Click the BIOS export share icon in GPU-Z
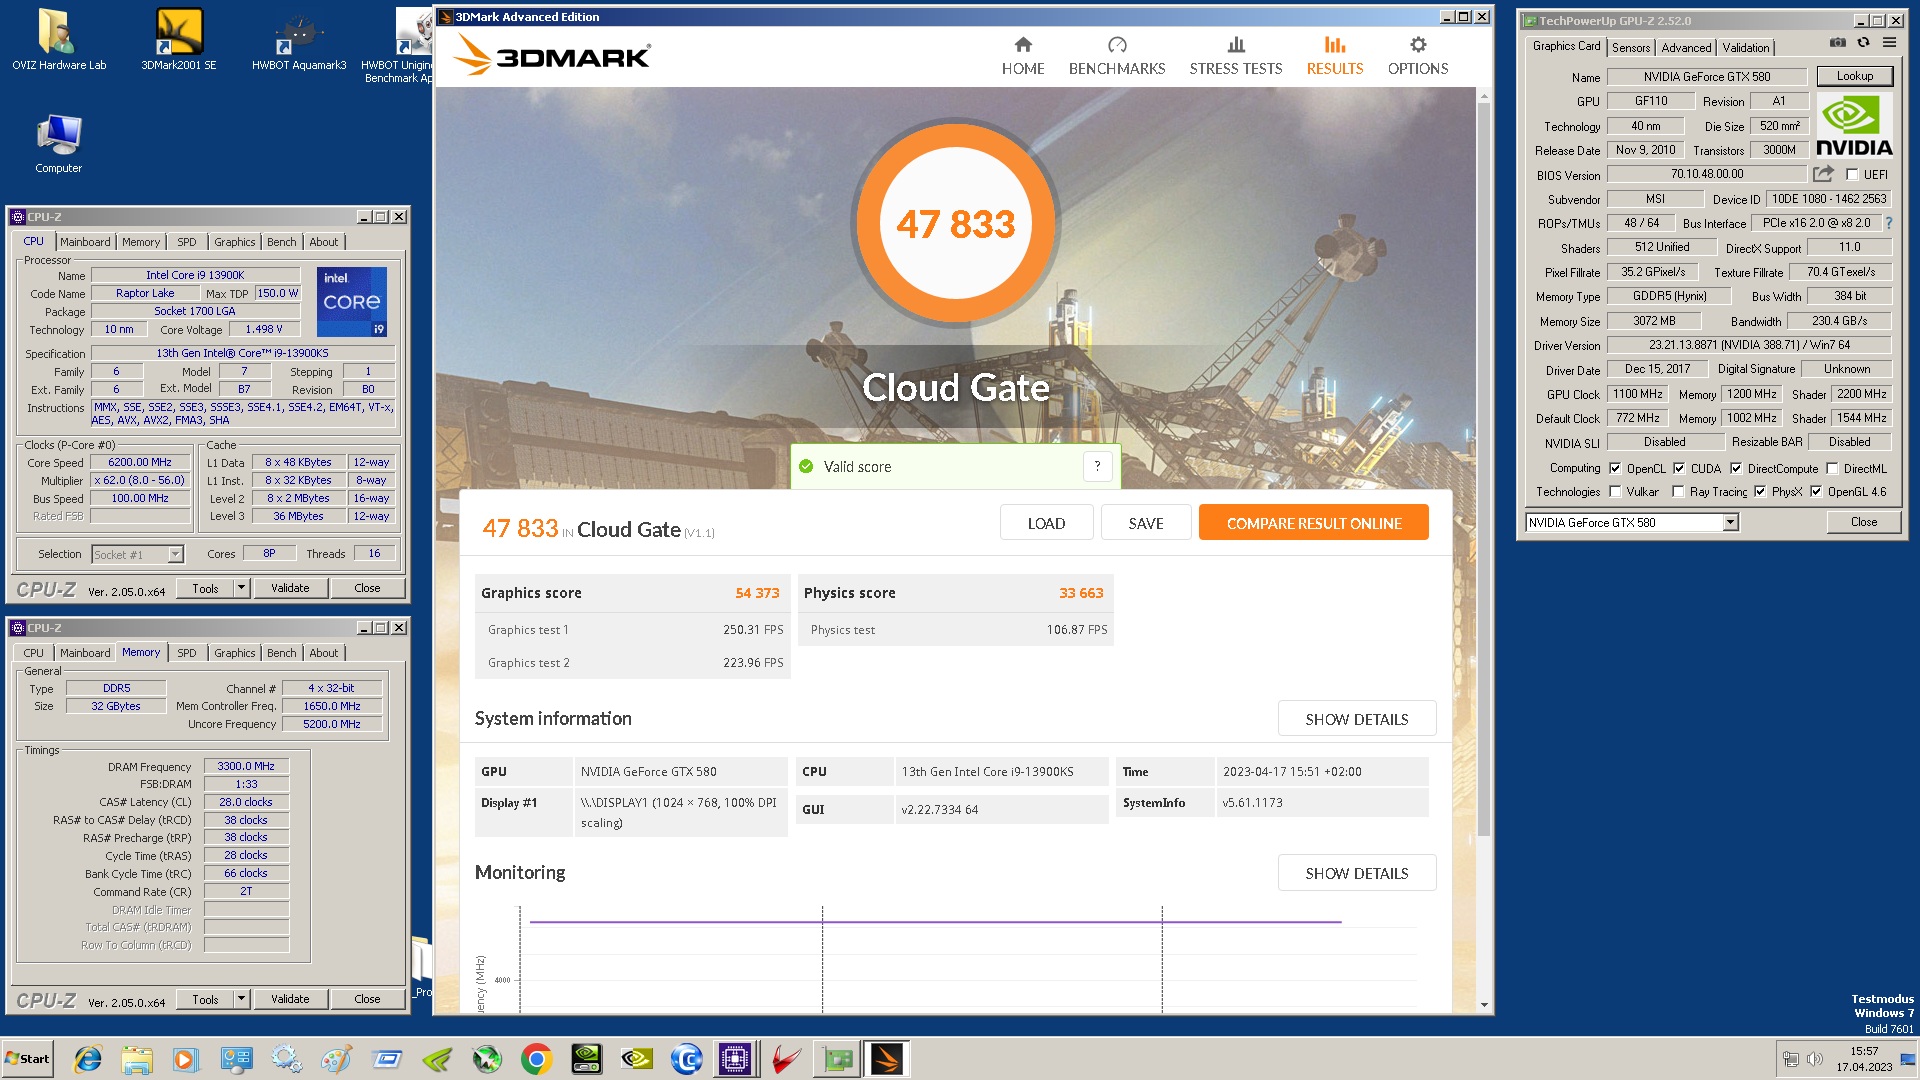 (x=1823, y=174)
